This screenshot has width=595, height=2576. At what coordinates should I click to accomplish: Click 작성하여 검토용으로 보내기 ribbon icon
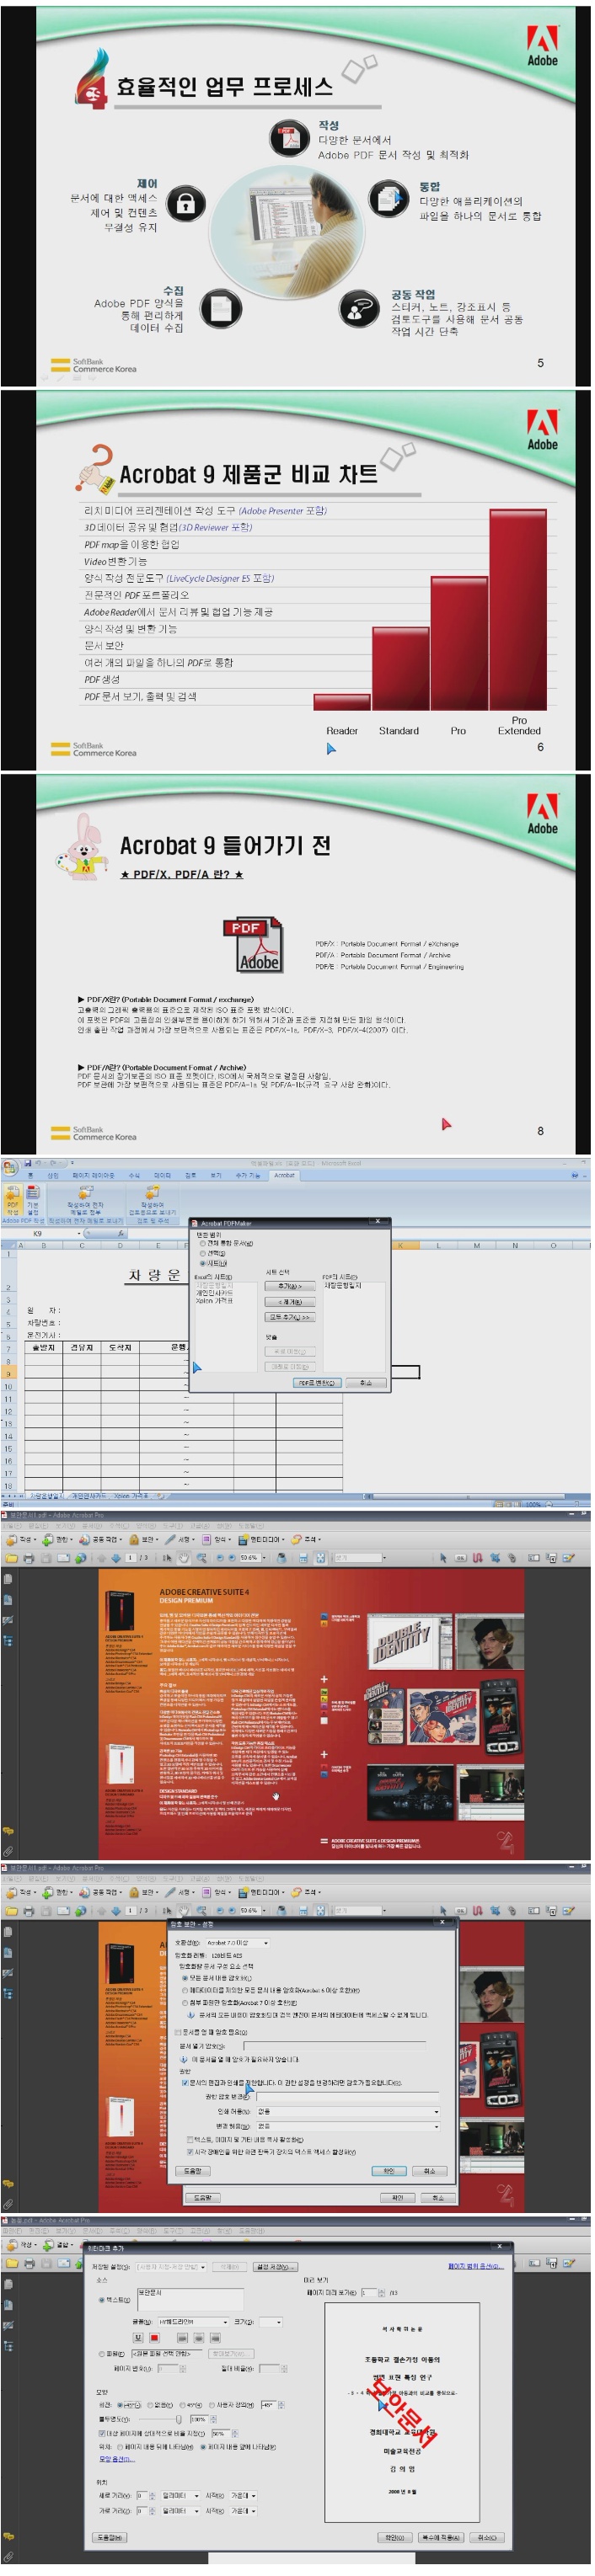click(152, 1199)
